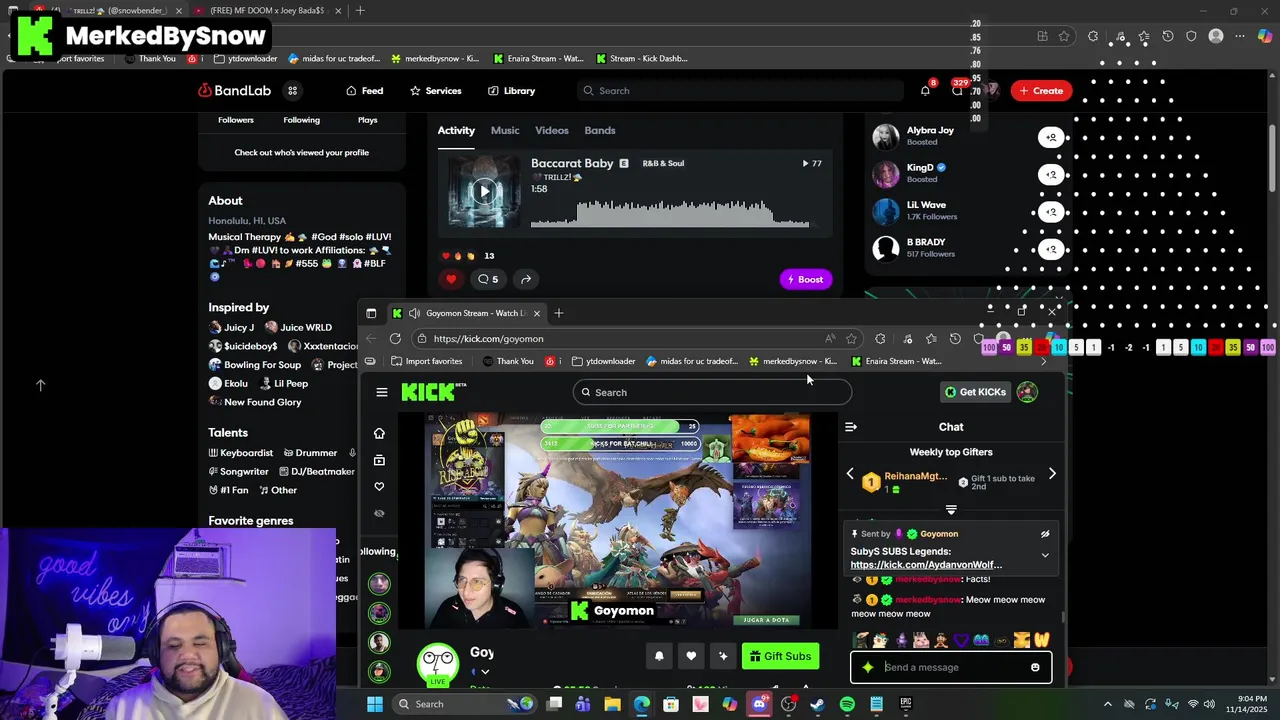Switch to Bands tab on BandLab

point(600,131)
